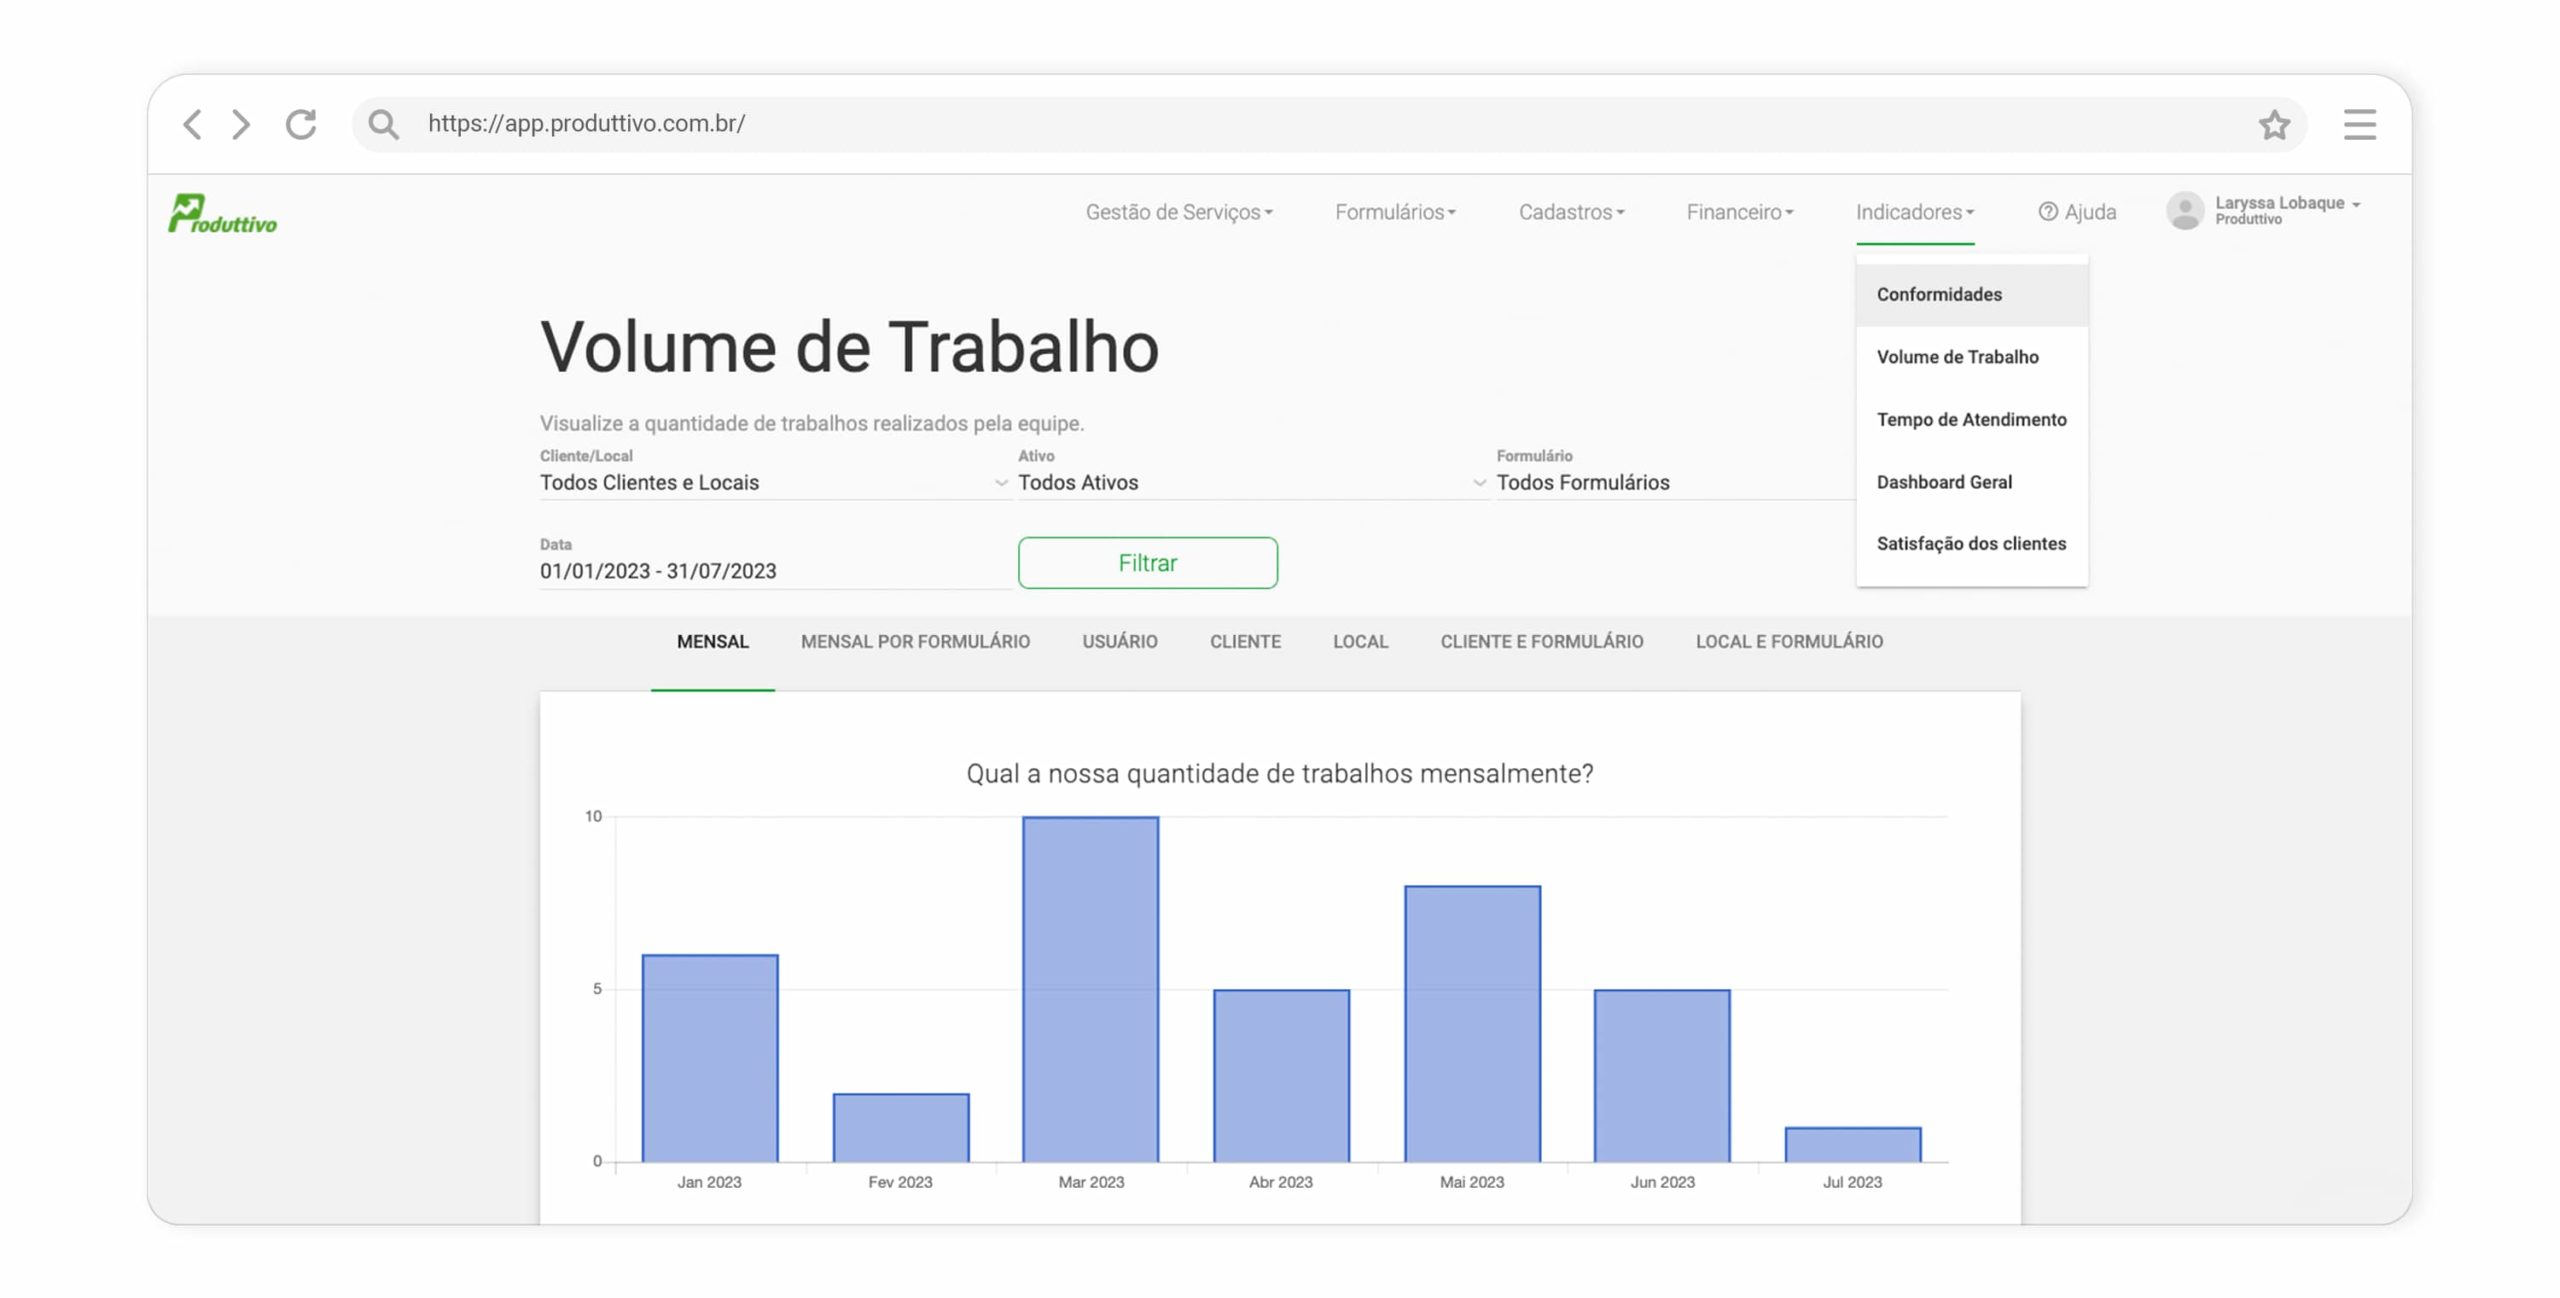Click the Filtrar button
Image resolution: width=2560 pixels, height=1298 pixels.
click(1147, 562)
